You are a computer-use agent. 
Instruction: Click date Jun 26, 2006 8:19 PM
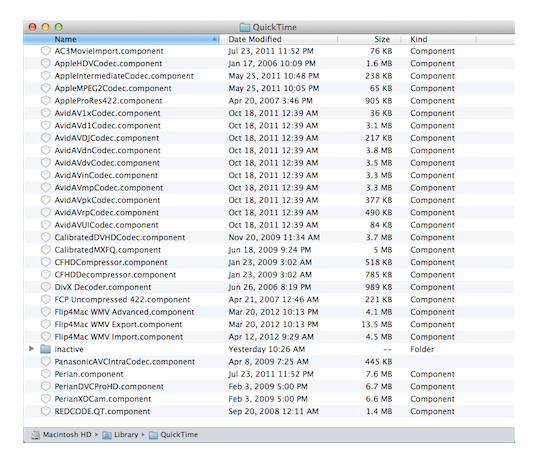click(270, 287)
